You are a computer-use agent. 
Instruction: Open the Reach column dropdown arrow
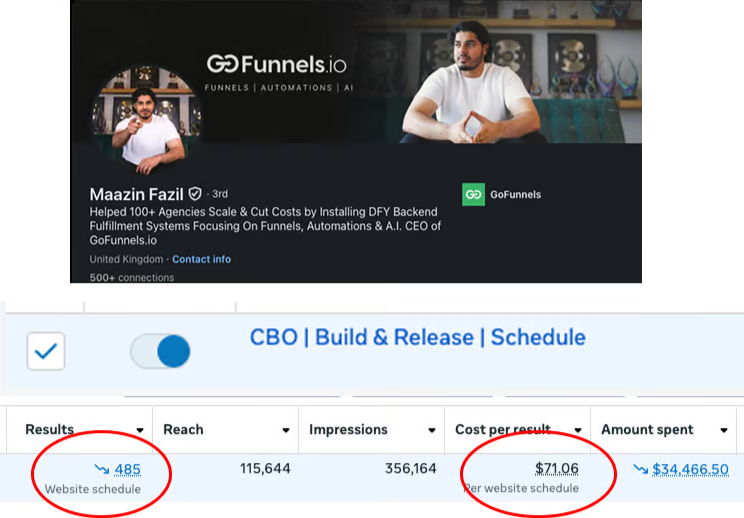(x=286, y=431)
